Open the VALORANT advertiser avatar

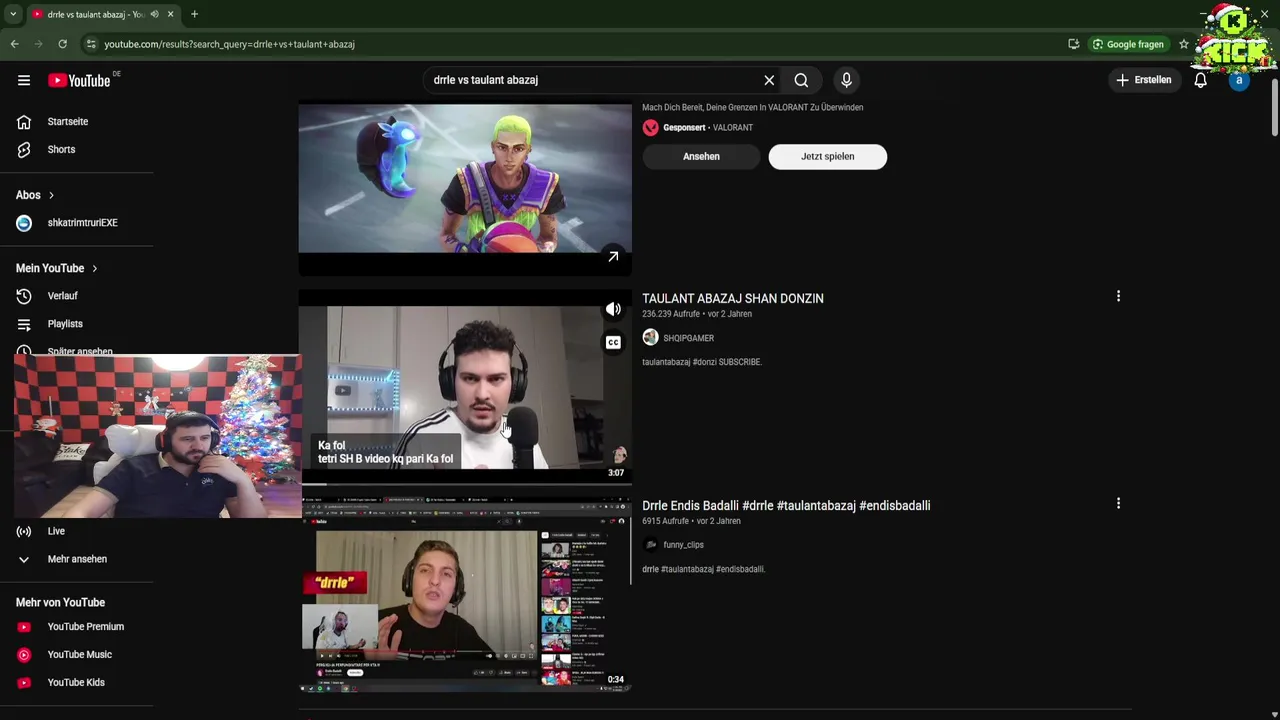[x=650, y=128]
